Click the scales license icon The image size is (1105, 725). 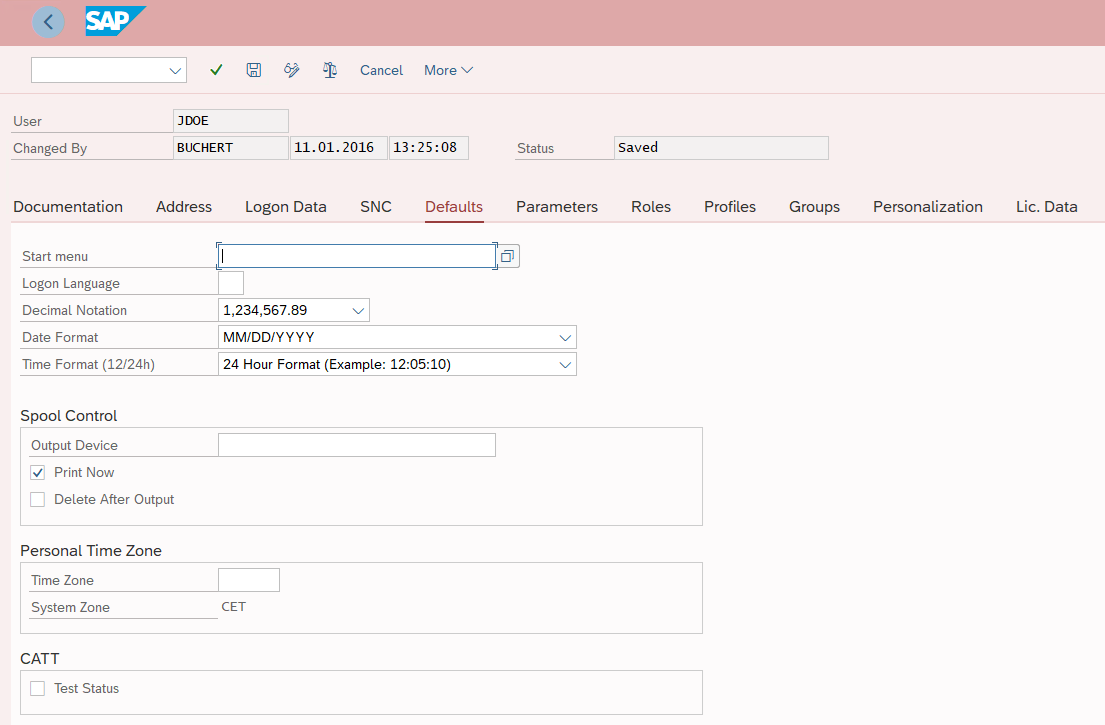[330, 70]
